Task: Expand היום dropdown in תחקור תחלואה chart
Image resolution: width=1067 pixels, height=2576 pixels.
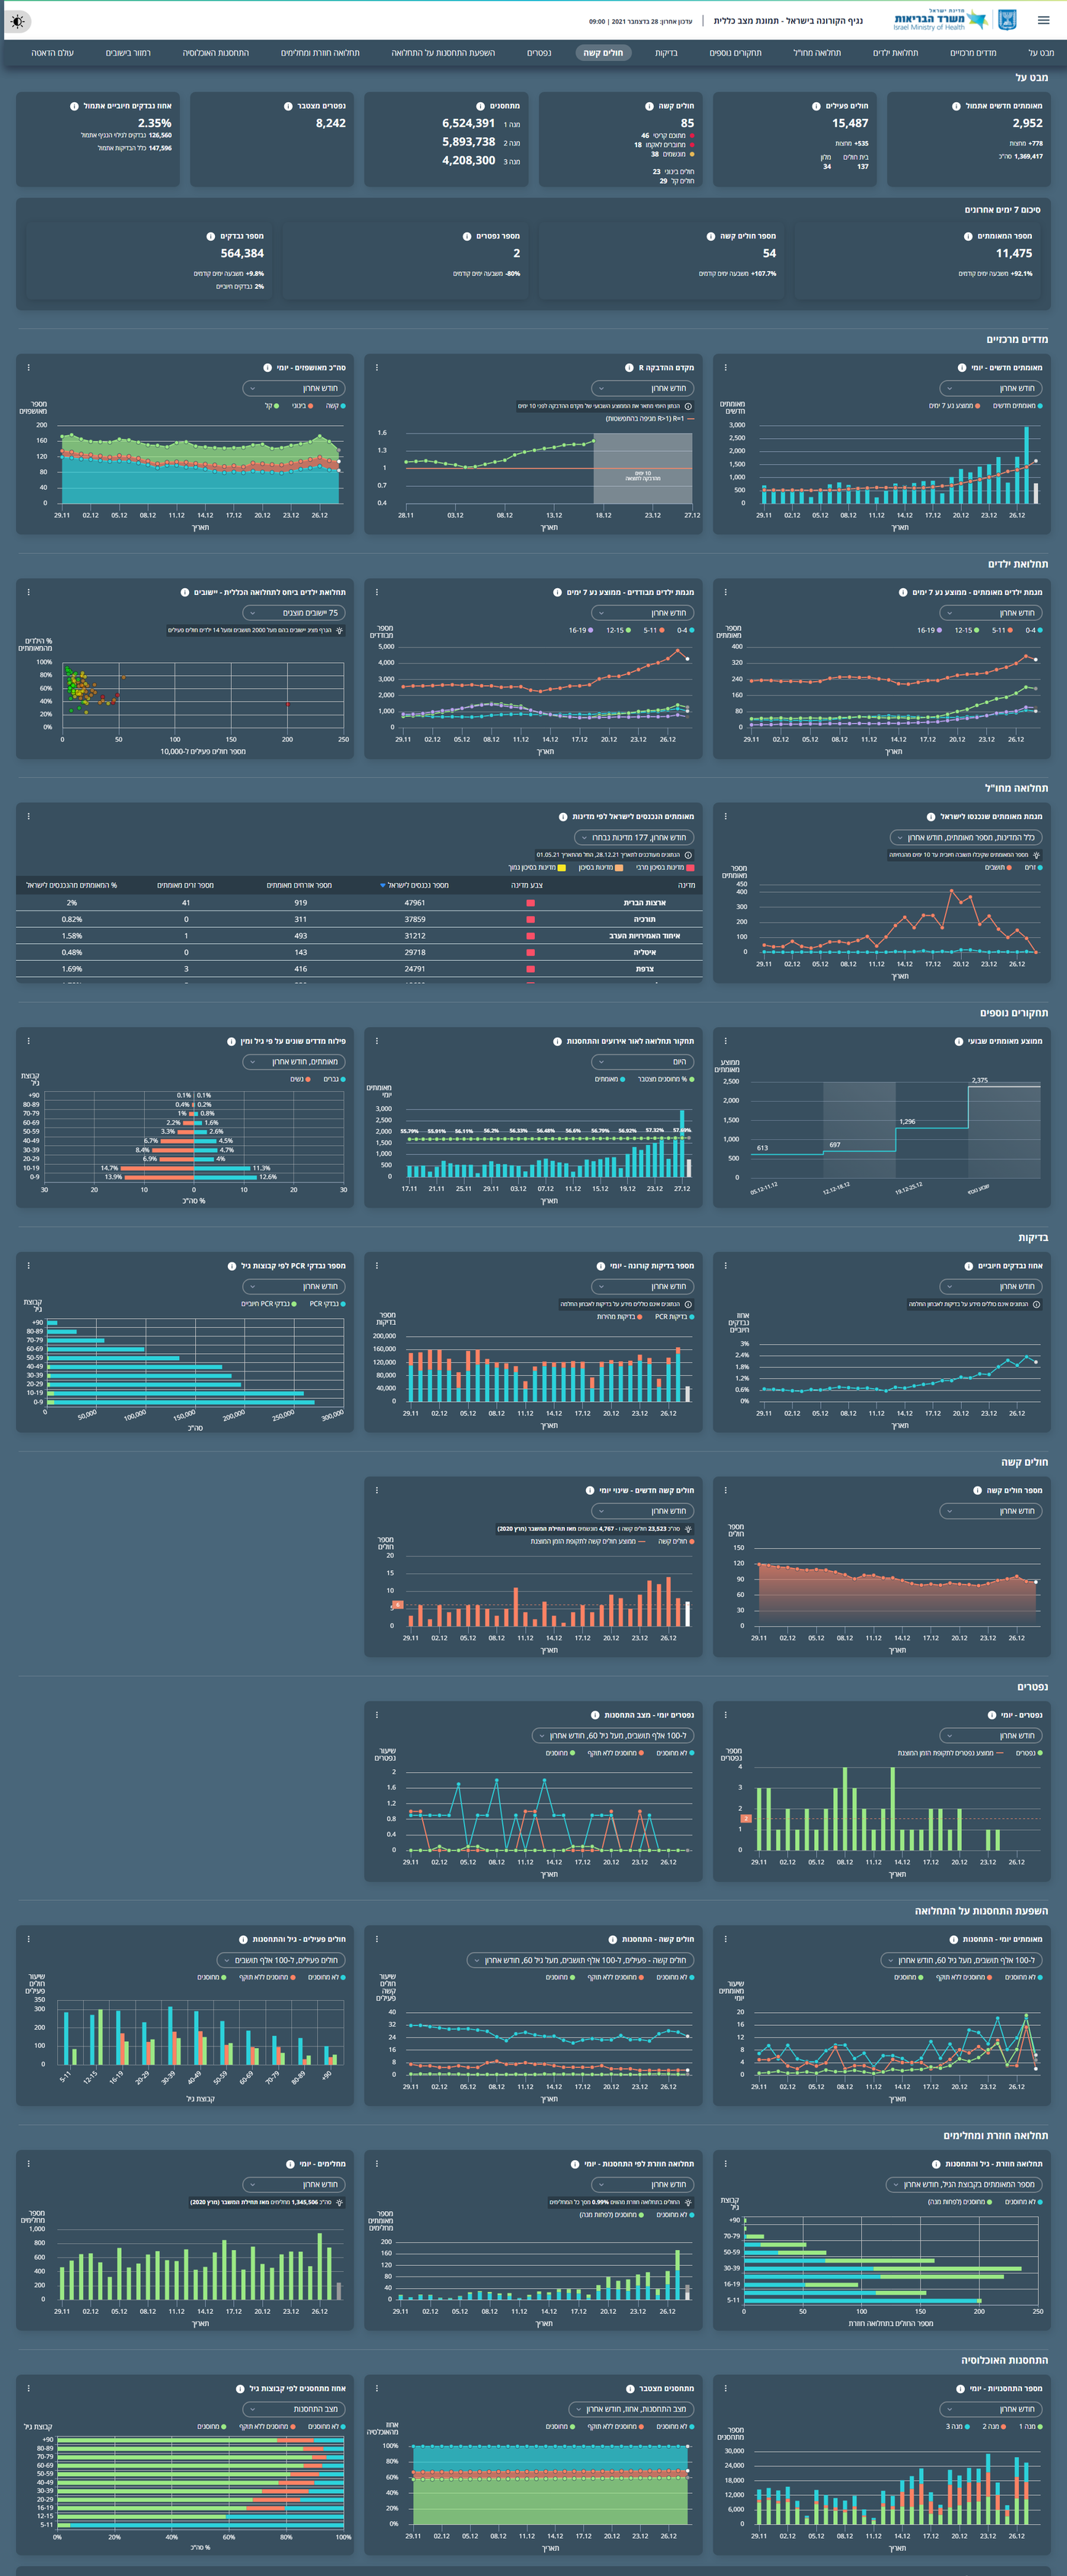Action: [642, 1062]
